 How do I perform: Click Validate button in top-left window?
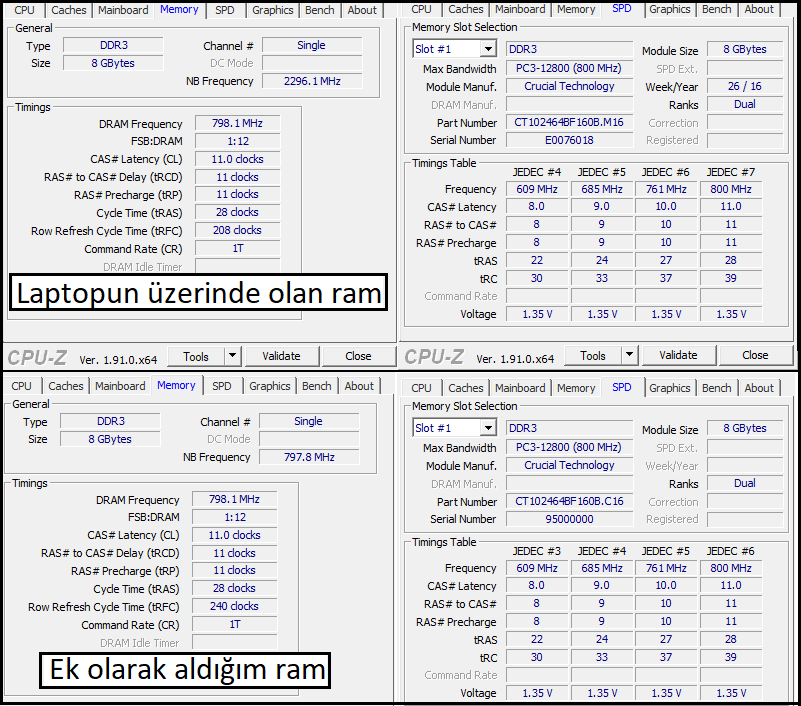pyautogui.click(x=281, y=356)
